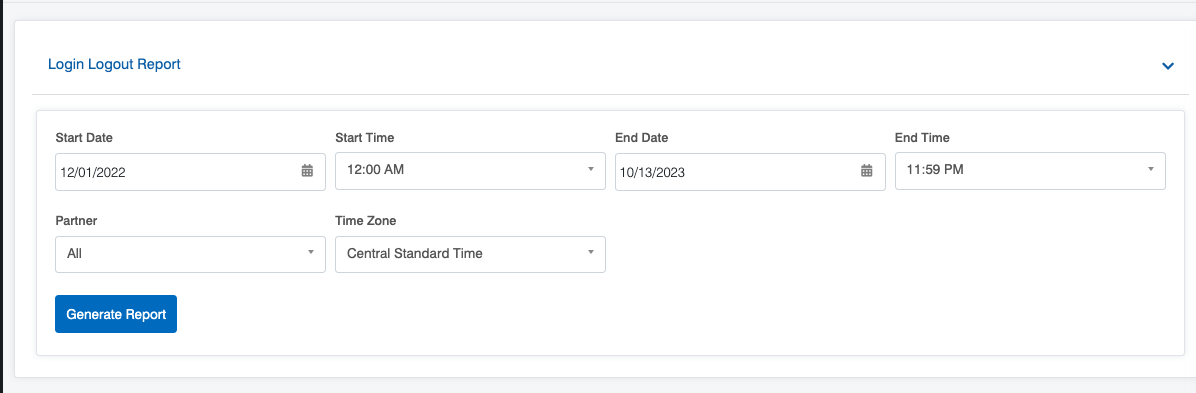
Task: Click the Time Zone dropdown arrow
Action: click(x=590, y=253)
